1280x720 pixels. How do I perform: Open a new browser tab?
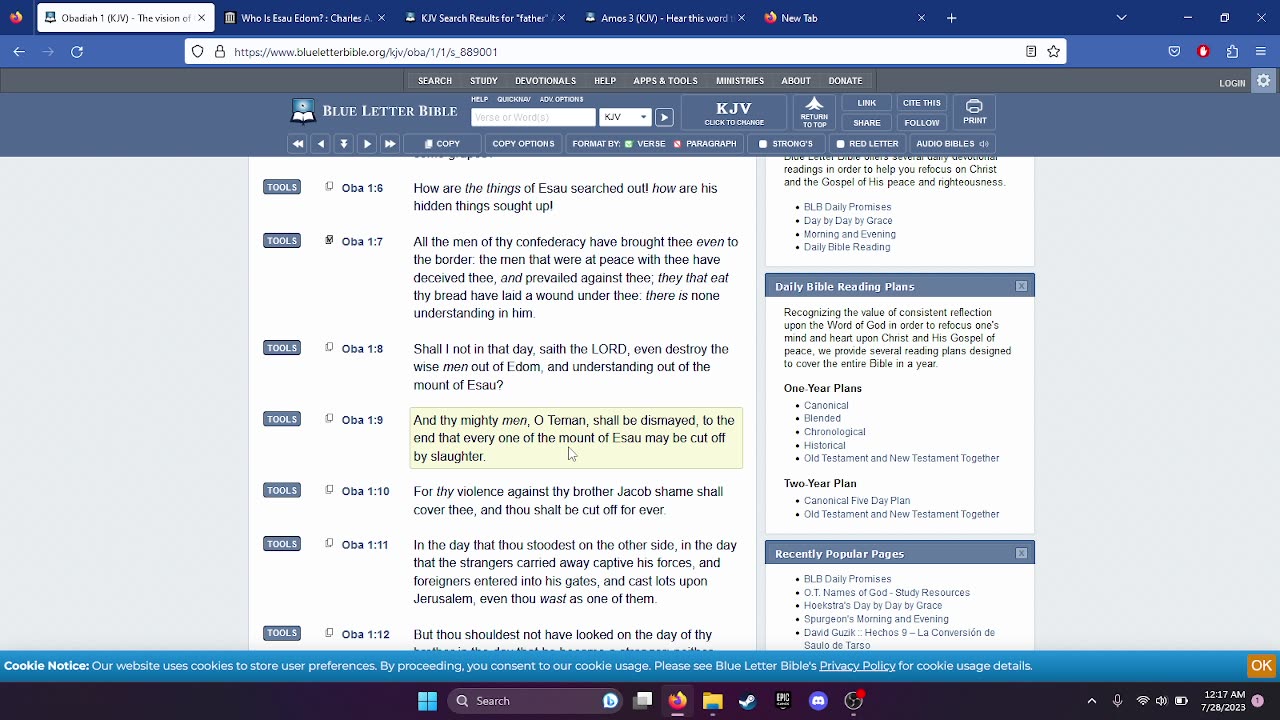click(952, 18)
